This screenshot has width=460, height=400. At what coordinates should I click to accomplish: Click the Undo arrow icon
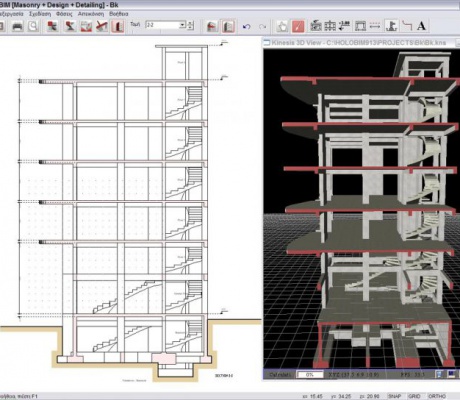247,26
